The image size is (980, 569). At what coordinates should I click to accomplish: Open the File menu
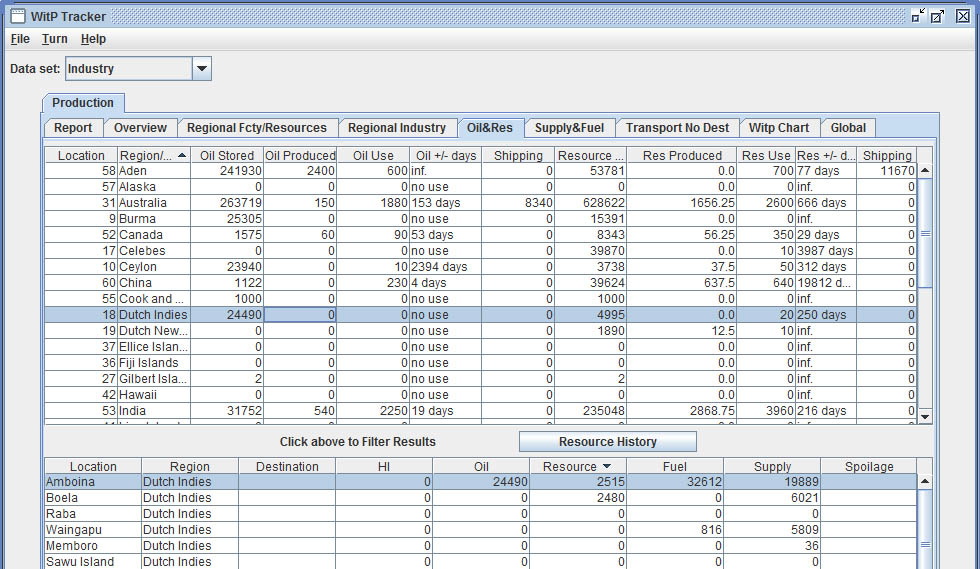point(20,39)
